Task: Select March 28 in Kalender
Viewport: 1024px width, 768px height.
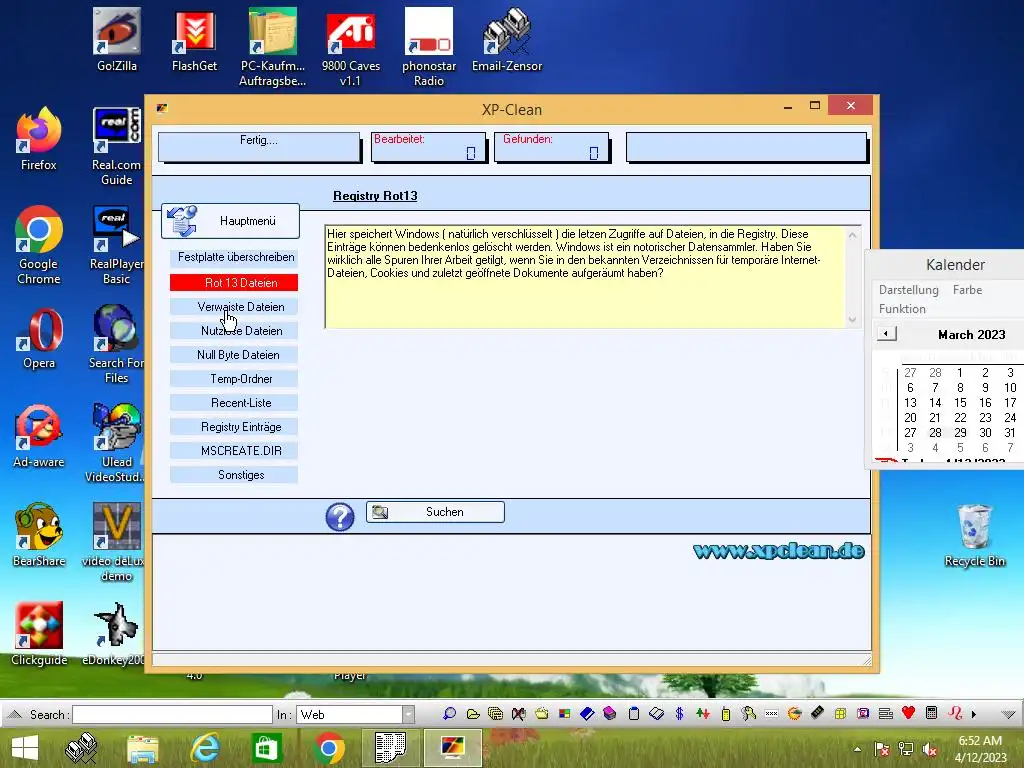Action: coord(935,433)
